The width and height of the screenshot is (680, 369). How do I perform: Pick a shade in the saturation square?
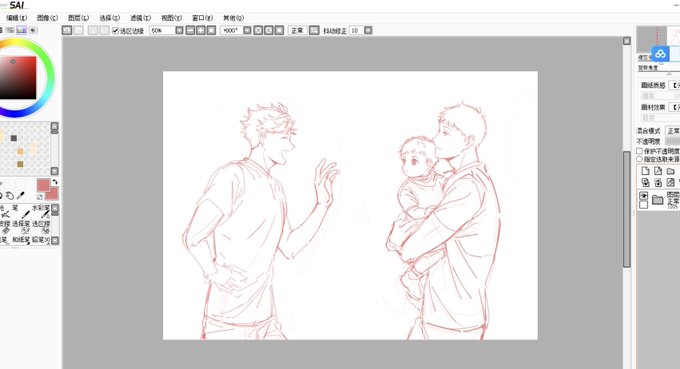pos(18,78)
